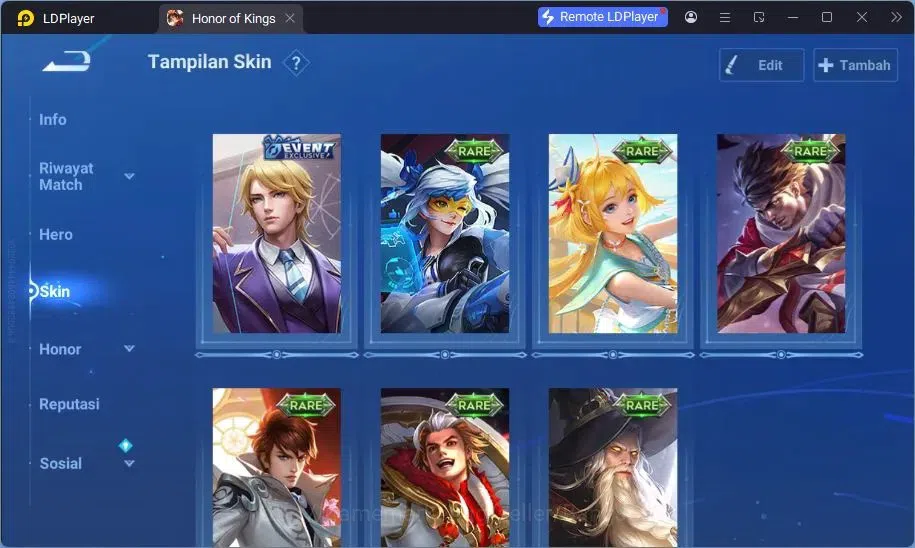Expand the LDPlayer side toolbar double-arrow
Screen dimensions: 915x548
(x=896, y=17)
